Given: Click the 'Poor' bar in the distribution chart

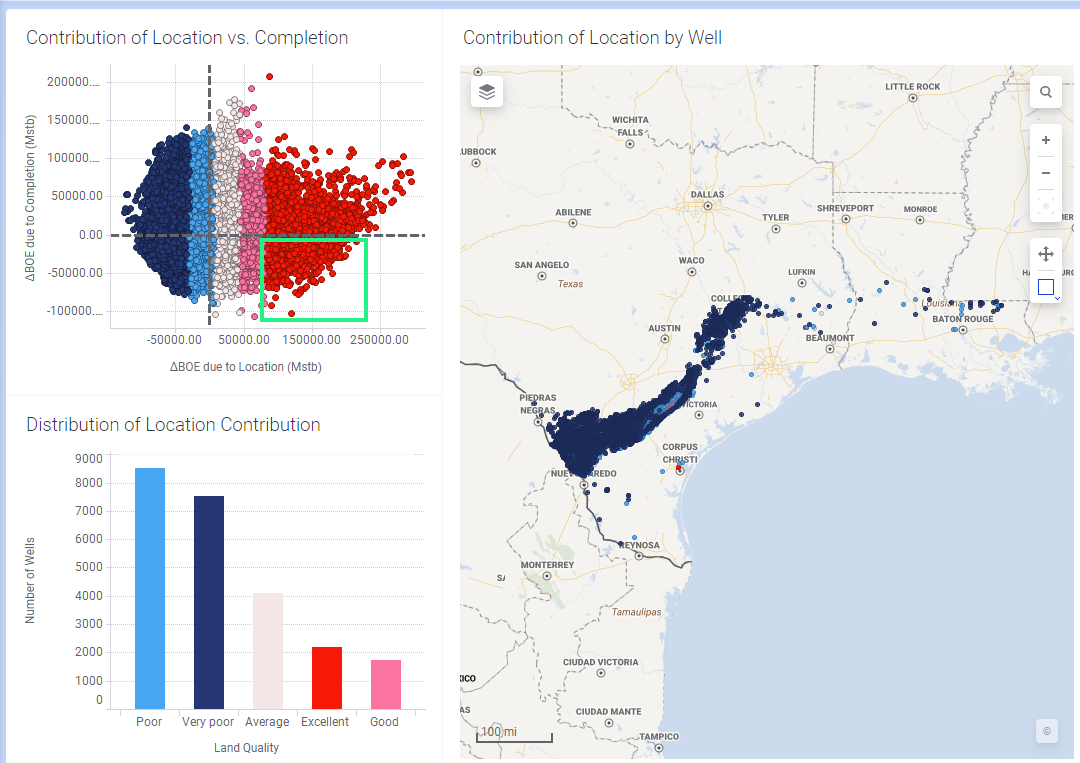Looking at the screenshot, I should pos(148,580).
